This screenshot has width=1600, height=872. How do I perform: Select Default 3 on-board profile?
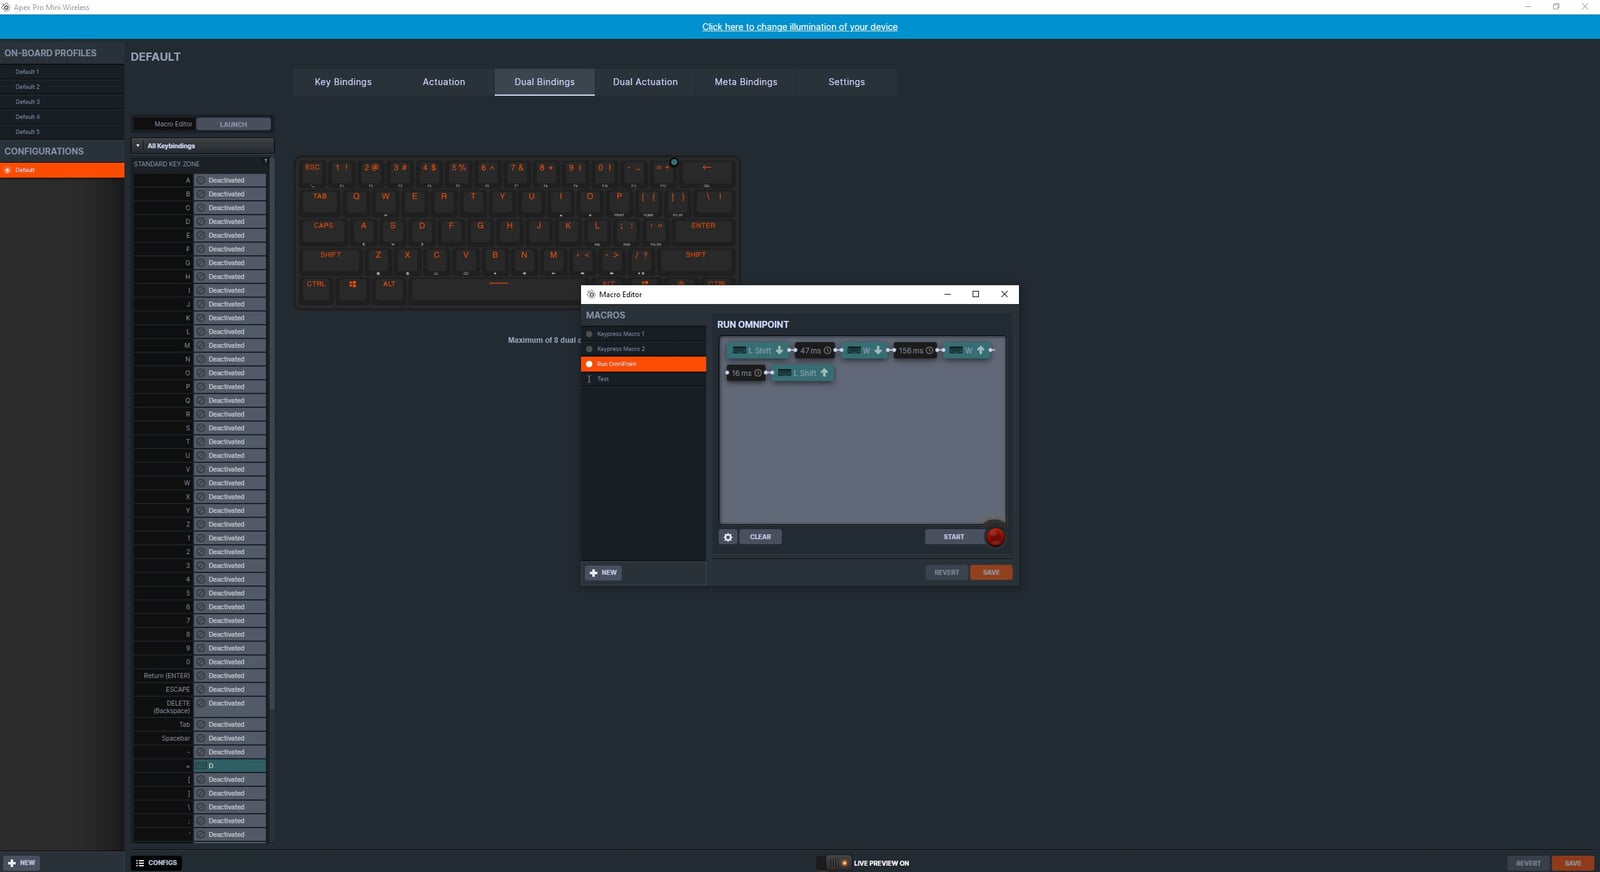click(28, 102)
